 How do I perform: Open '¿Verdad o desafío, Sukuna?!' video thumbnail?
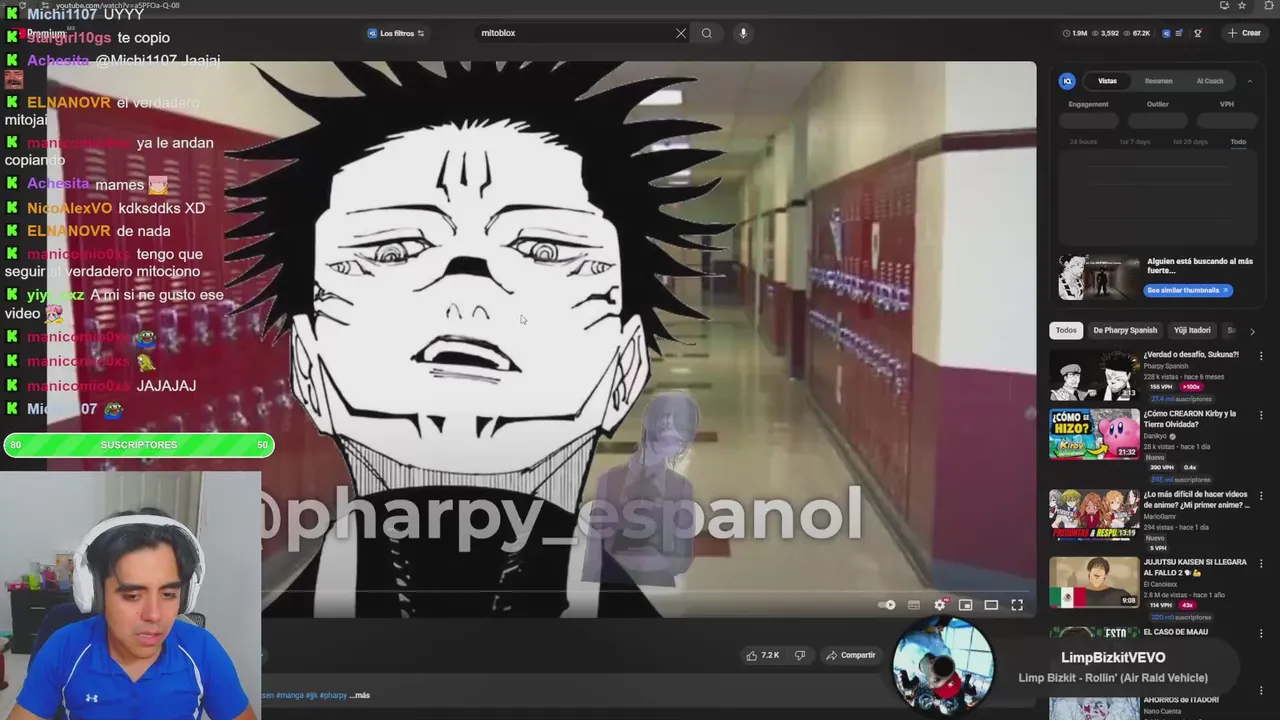[1094, 377]
